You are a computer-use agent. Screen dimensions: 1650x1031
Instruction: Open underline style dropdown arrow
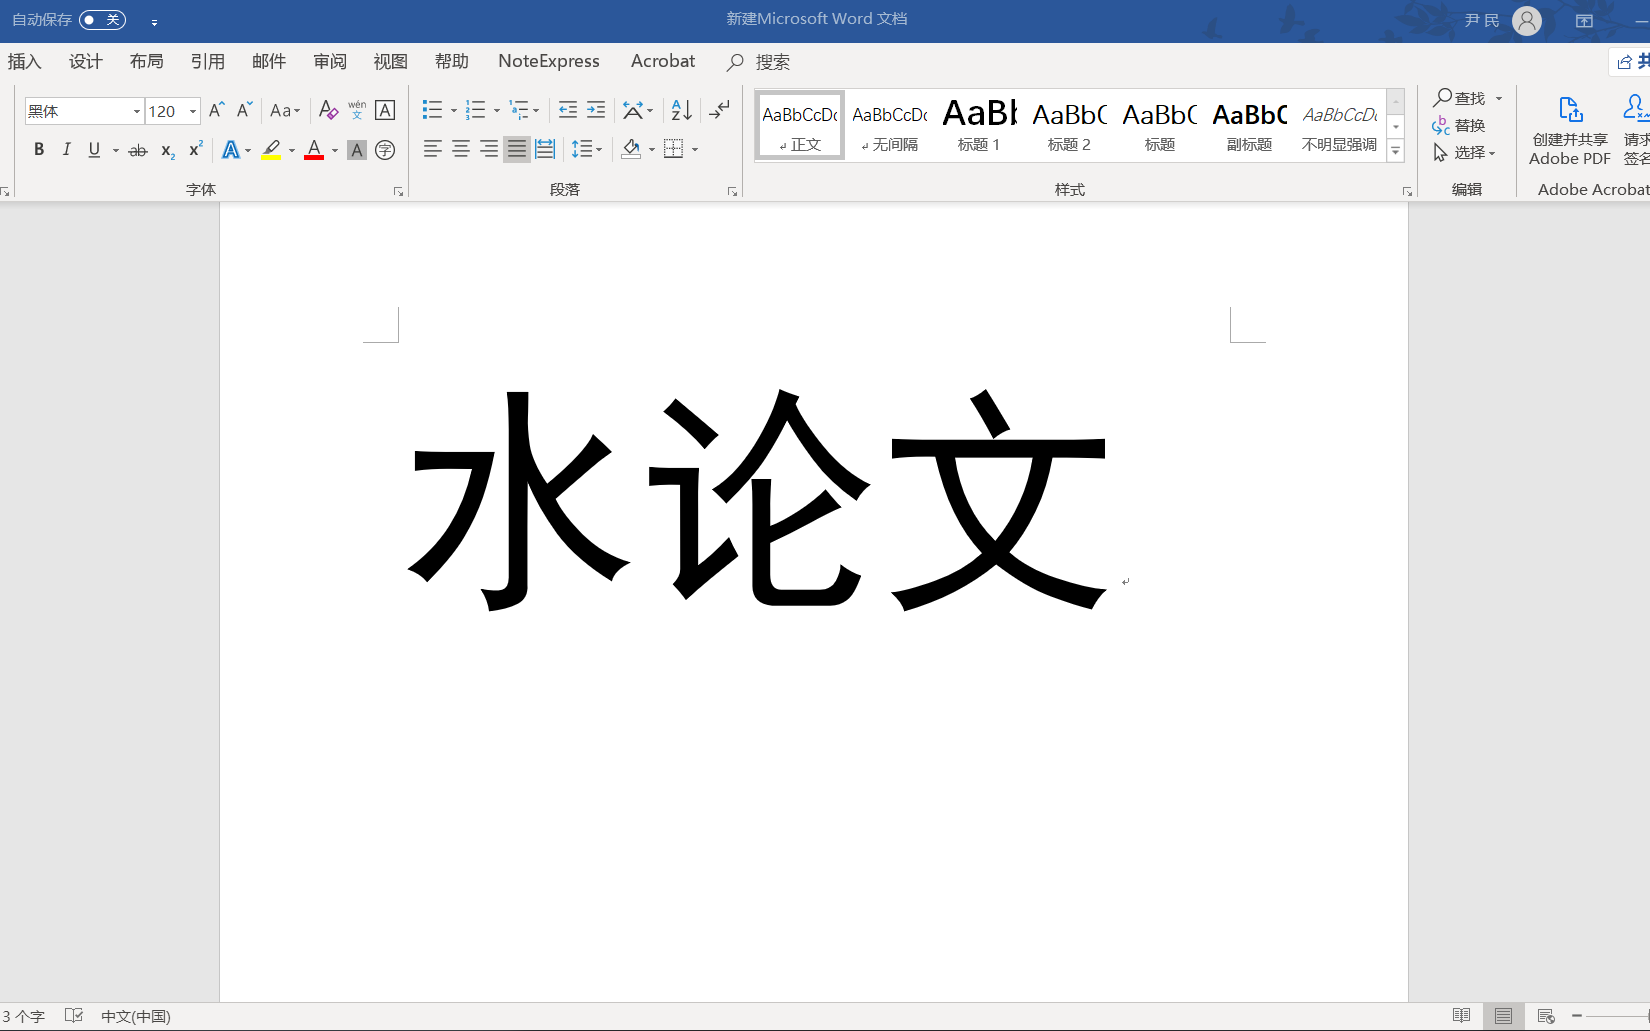pyautogui.click(x=116, y=150)
